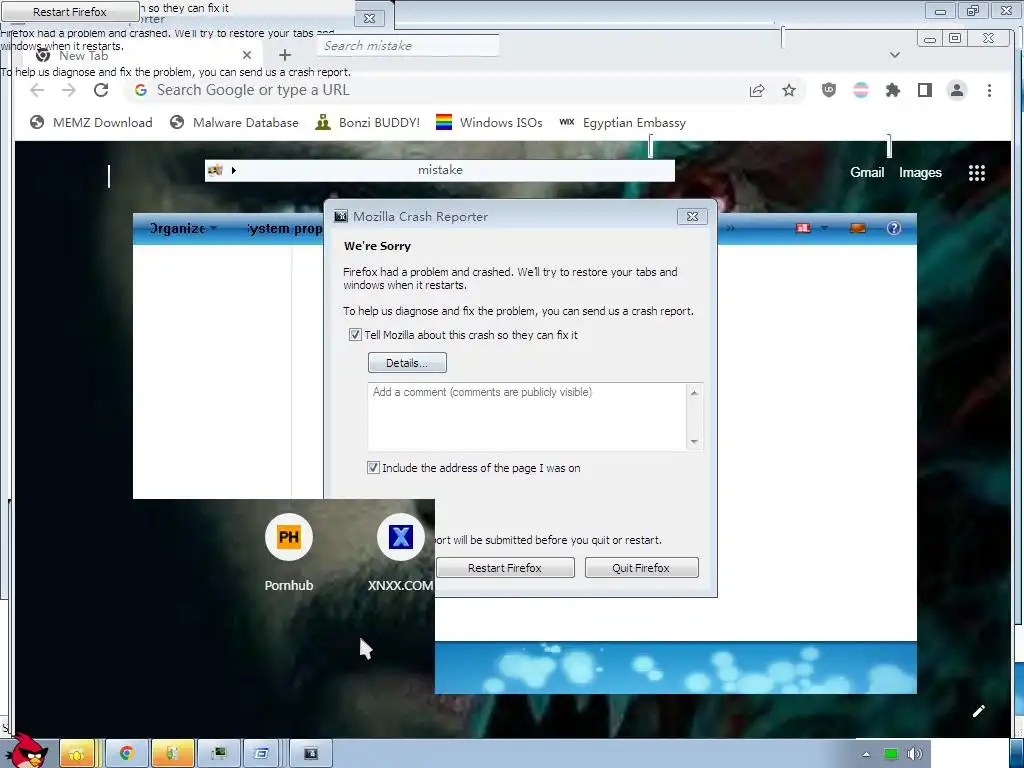Switch to Chrome in taskbar

pos(126,754)
